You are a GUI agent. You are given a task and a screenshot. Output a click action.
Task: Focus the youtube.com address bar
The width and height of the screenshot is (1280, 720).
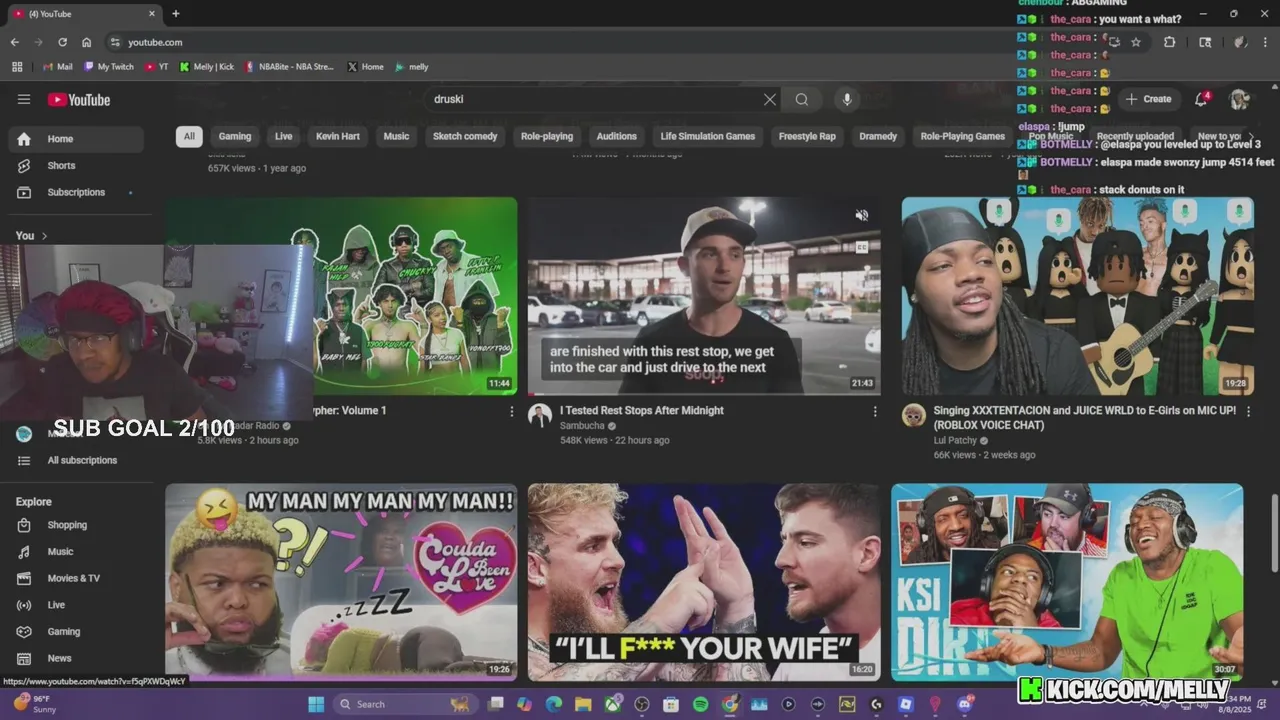point(600,42)
